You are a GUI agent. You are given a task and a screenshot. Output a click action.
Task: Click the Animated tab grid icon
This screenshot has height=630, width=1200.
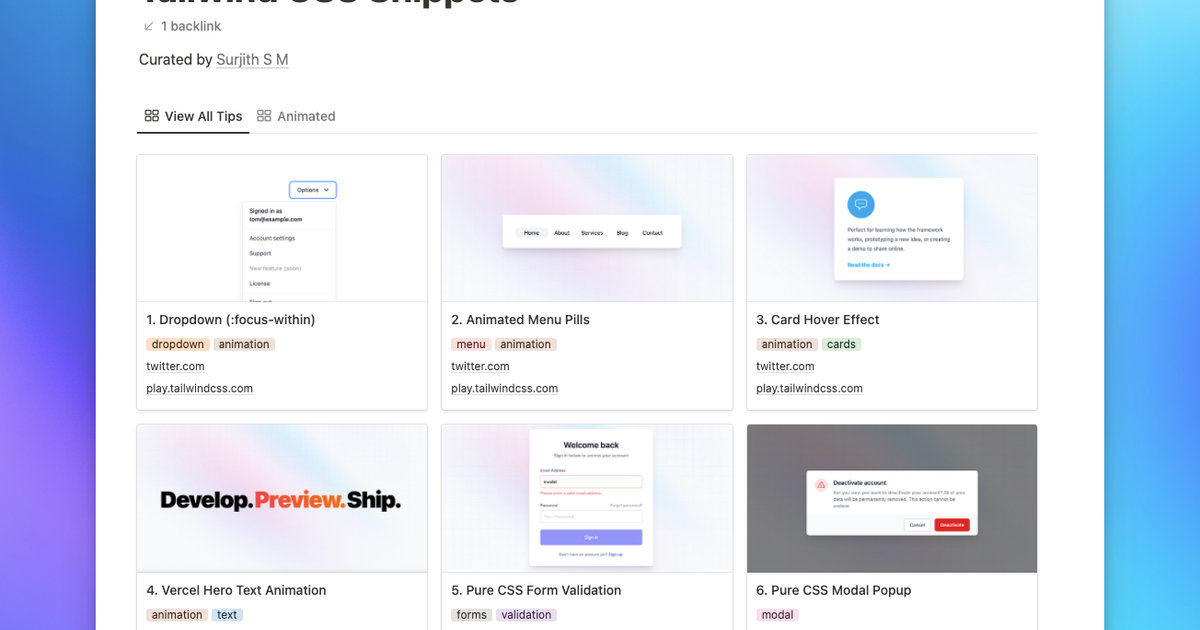[264, 116]
